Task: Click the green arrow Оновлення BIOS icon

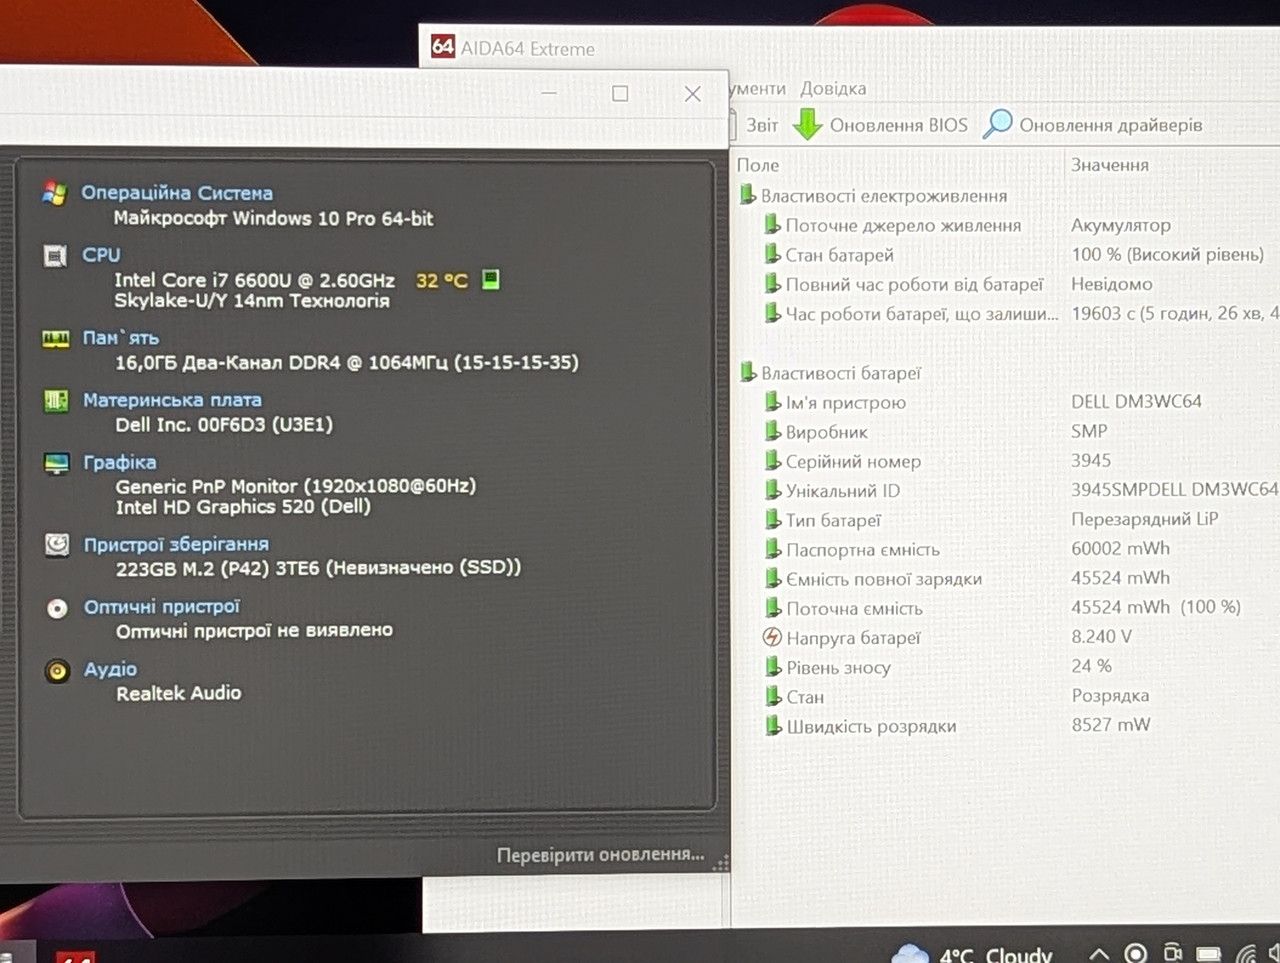Action: pos(807,124)
